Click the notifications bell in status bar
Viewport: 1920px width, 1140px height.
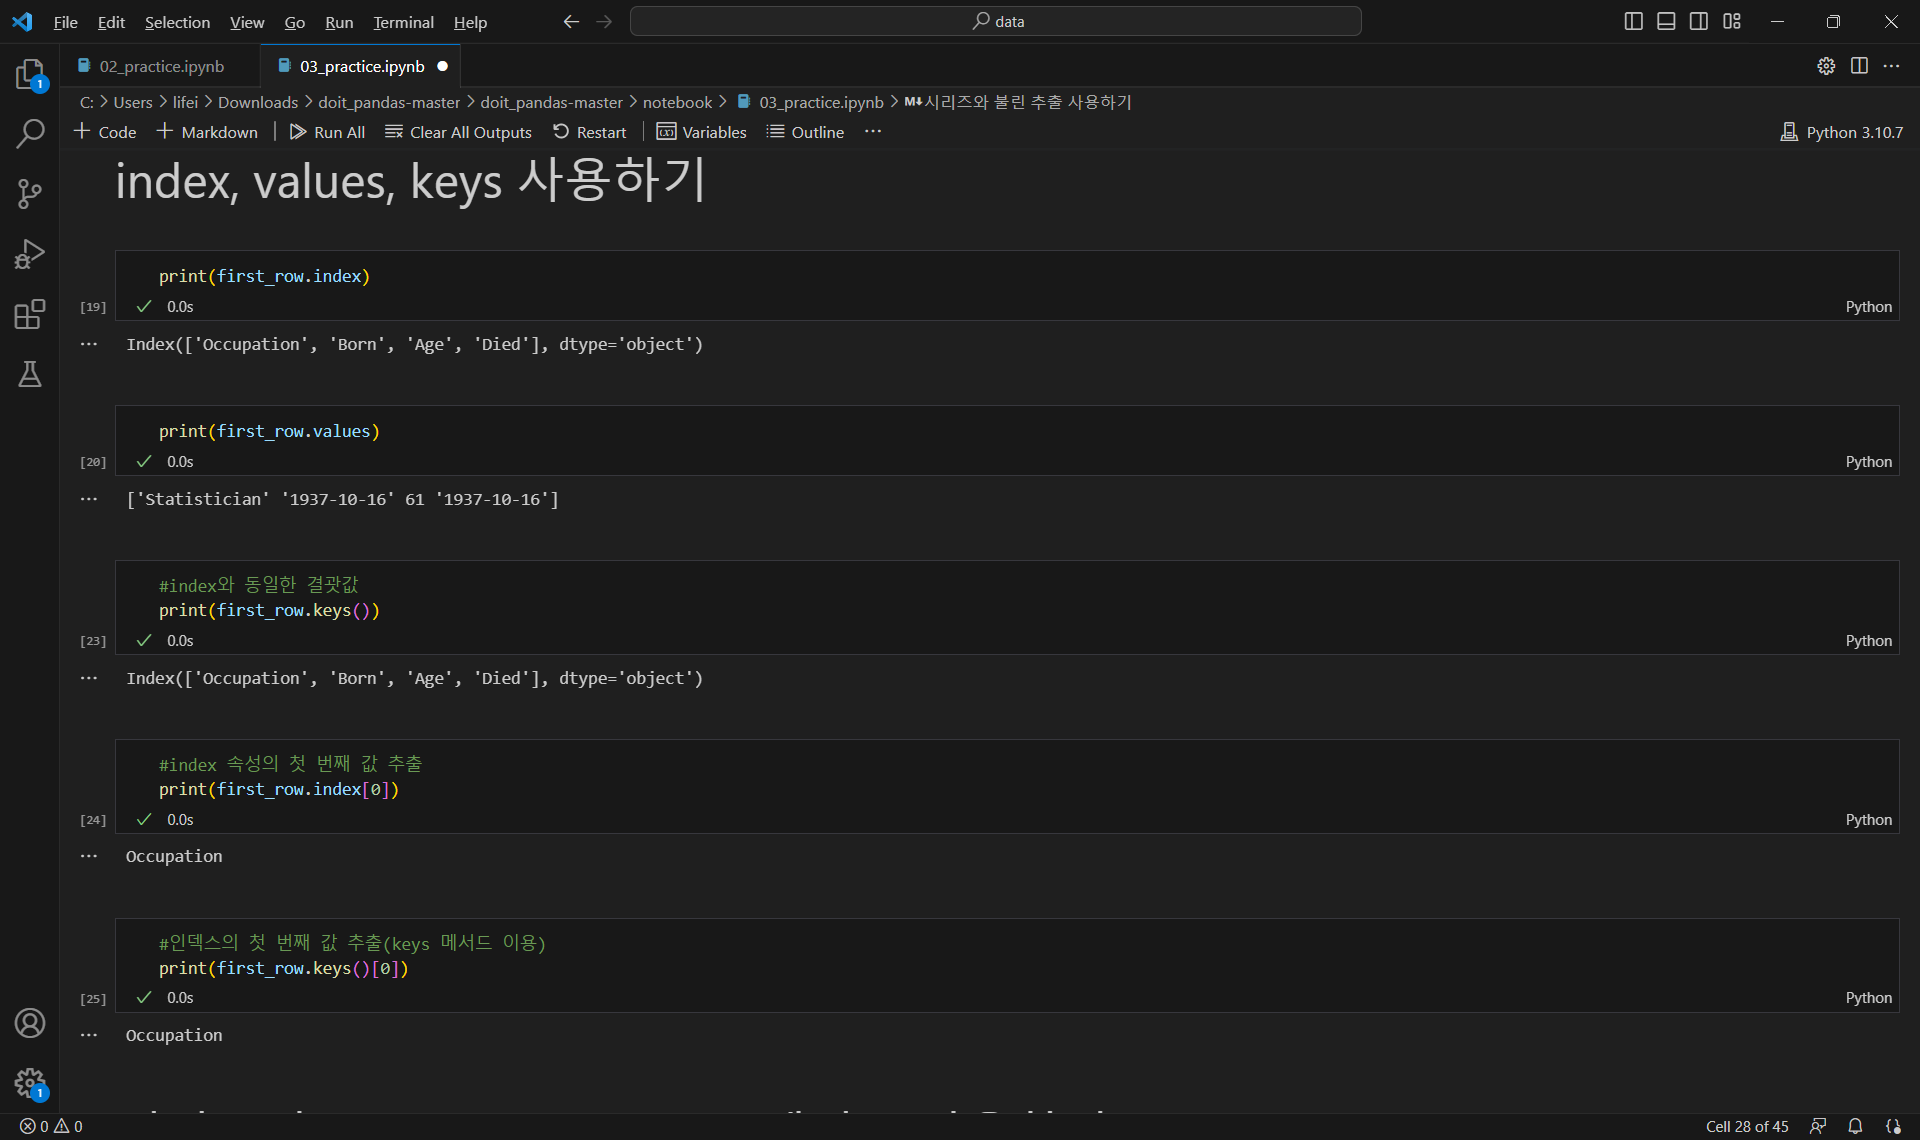(x=1855, y=1126)
